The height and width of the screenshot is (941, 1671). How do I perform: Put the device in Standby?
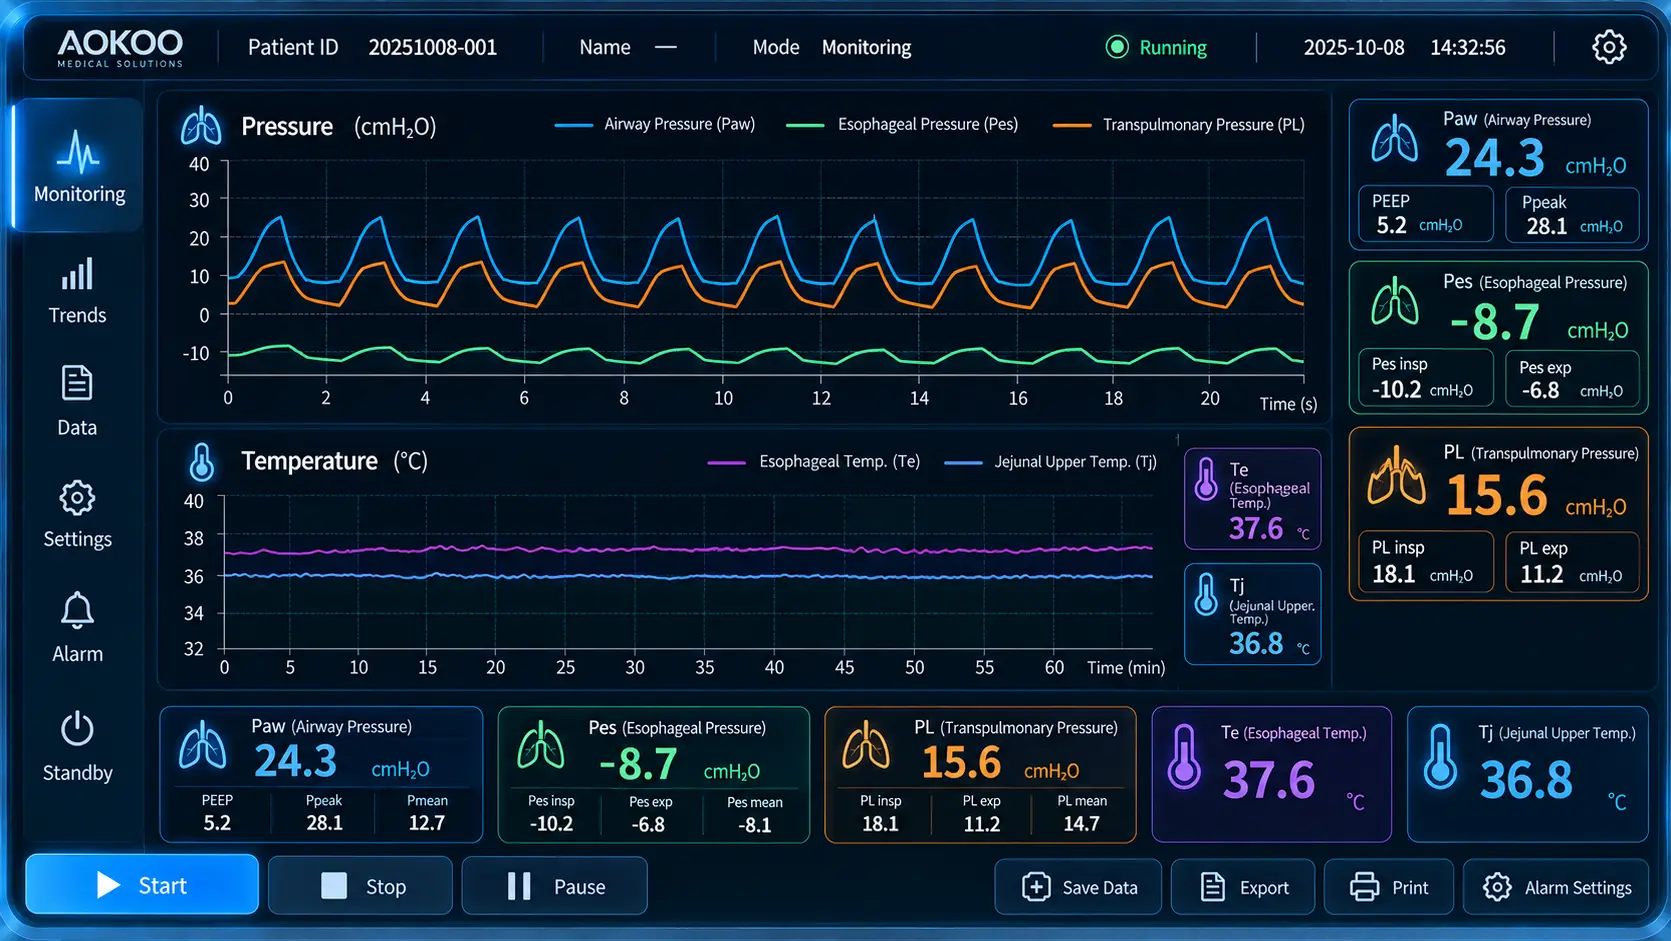(77, 747)
